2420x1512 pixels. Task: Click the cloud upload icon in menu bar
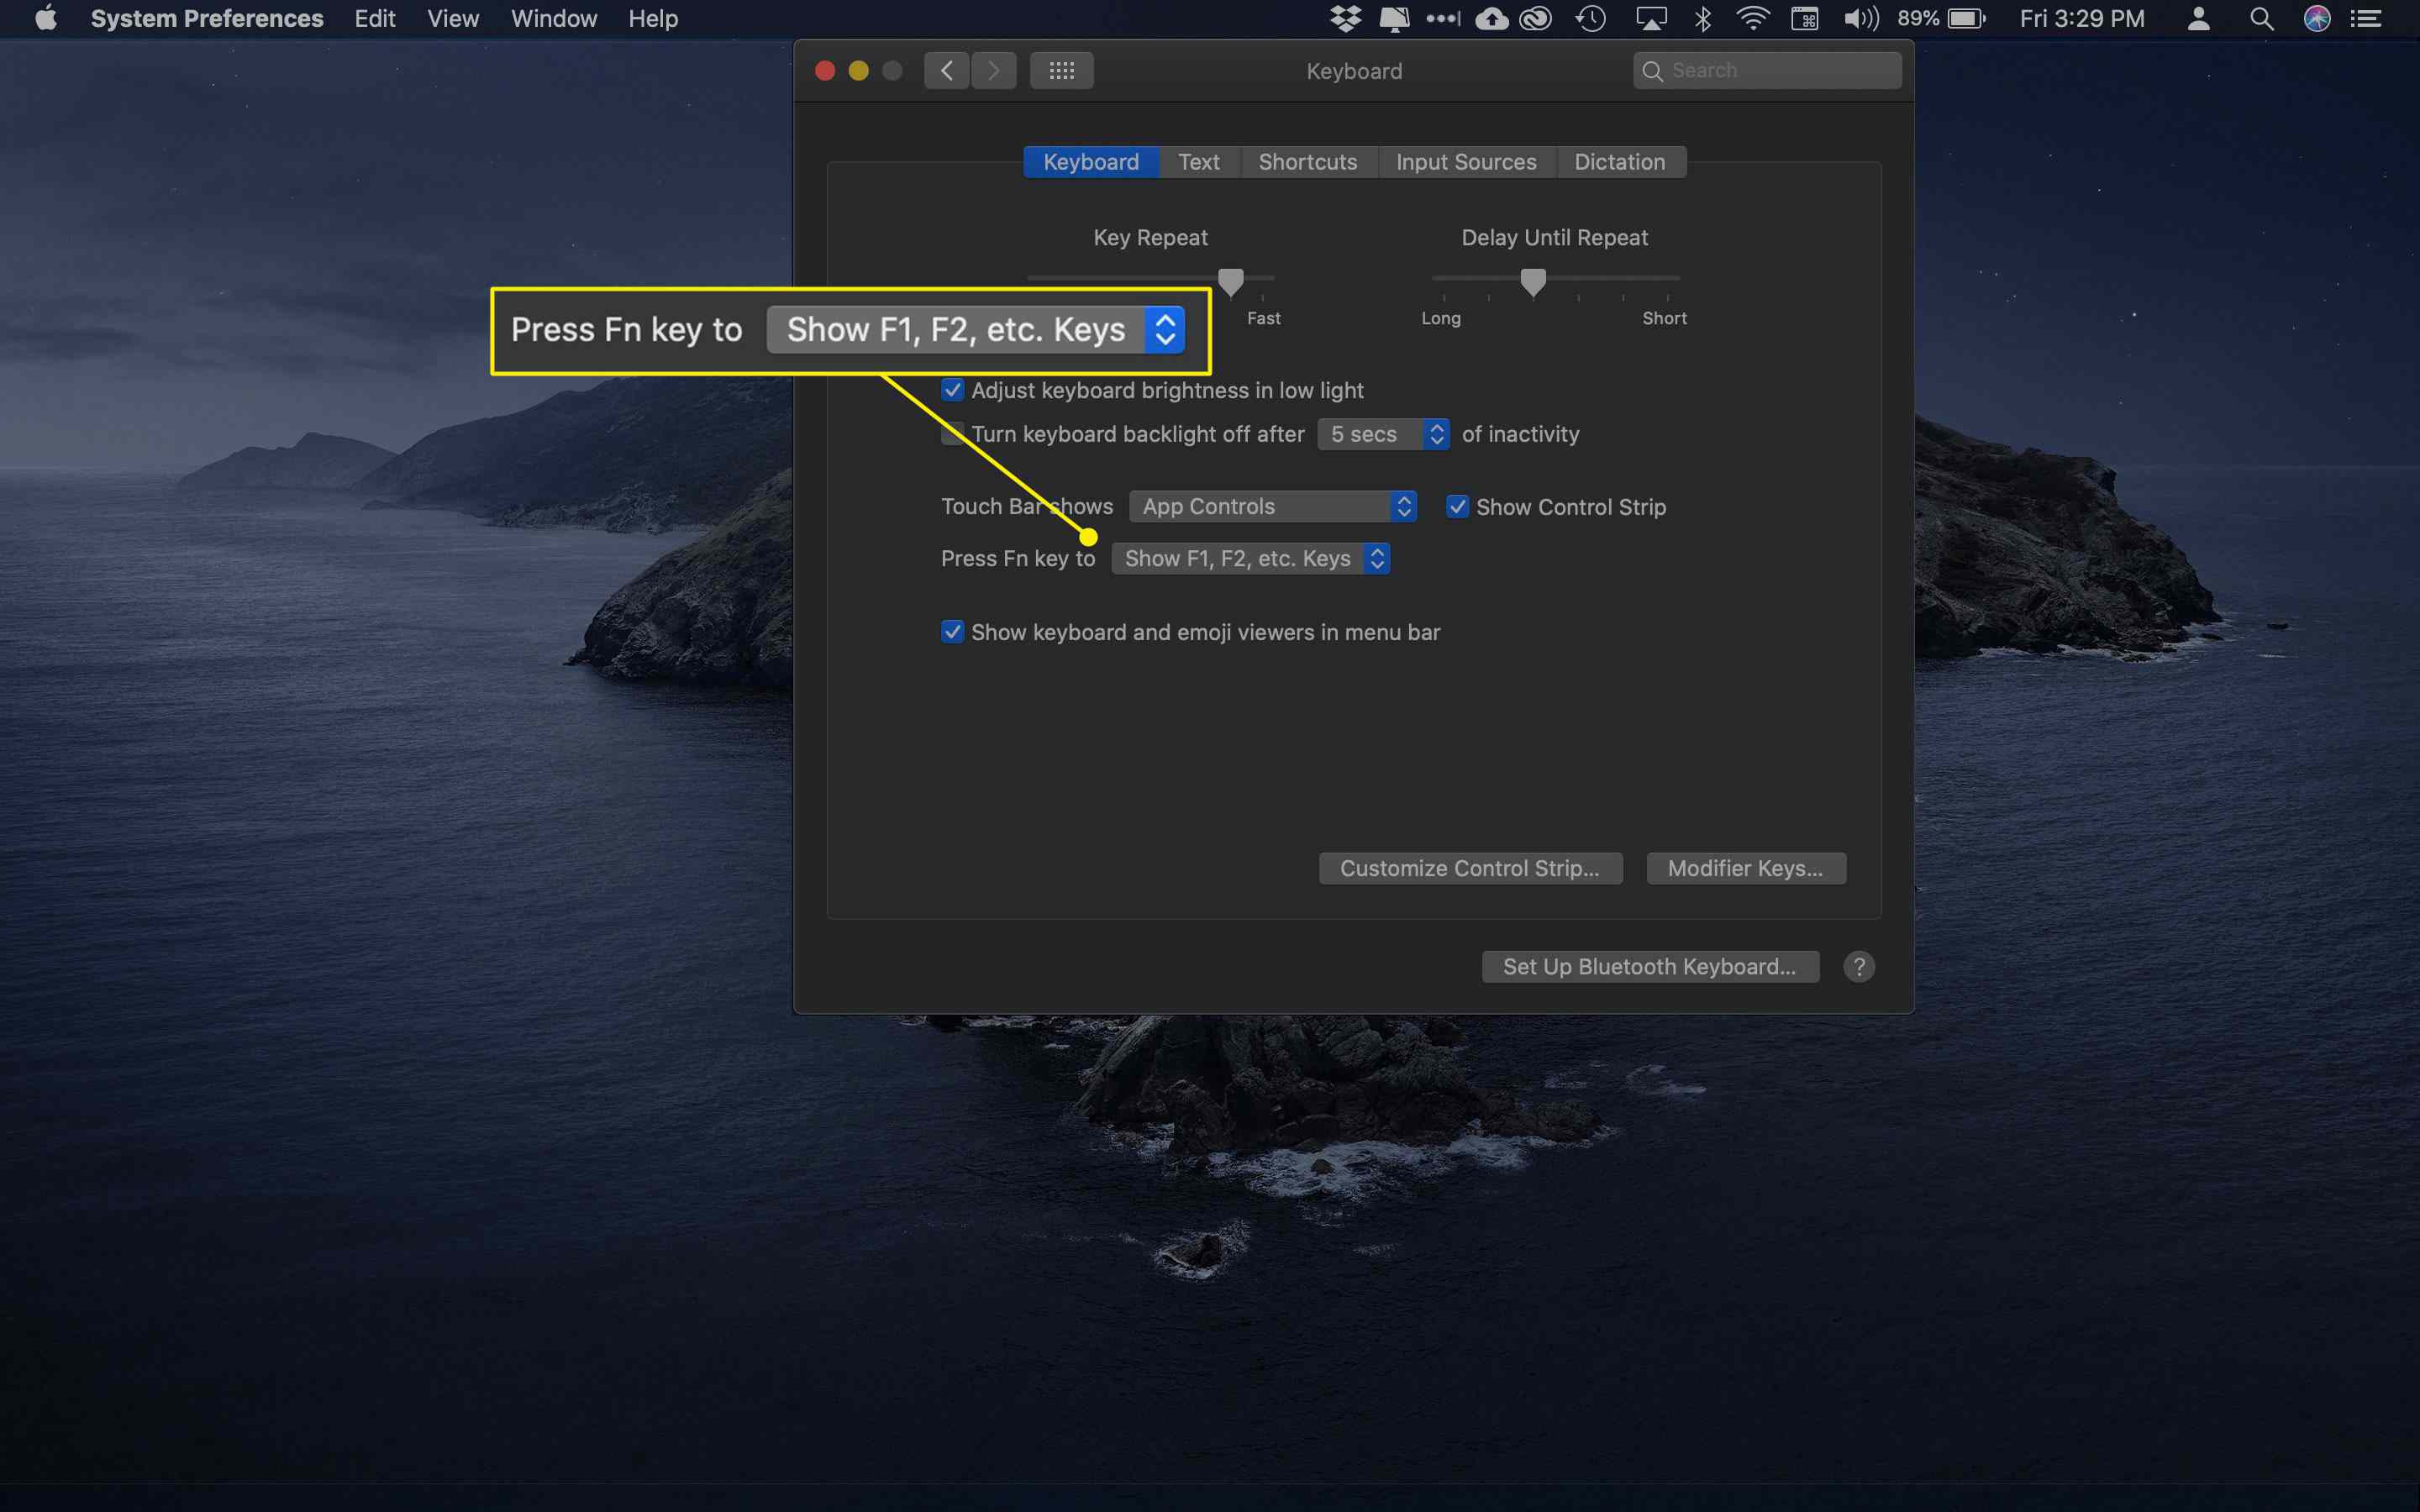click(x=1497, y=19)
